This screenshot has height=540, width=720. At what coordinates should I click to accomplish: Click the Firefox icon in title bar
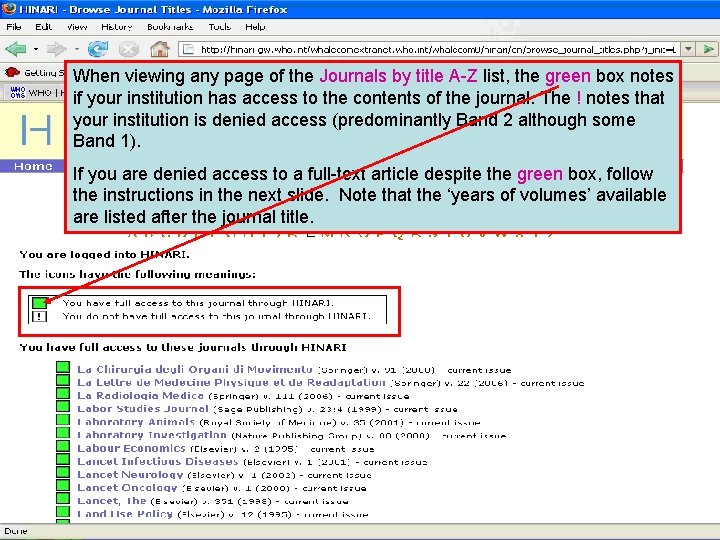pos(9,9)
